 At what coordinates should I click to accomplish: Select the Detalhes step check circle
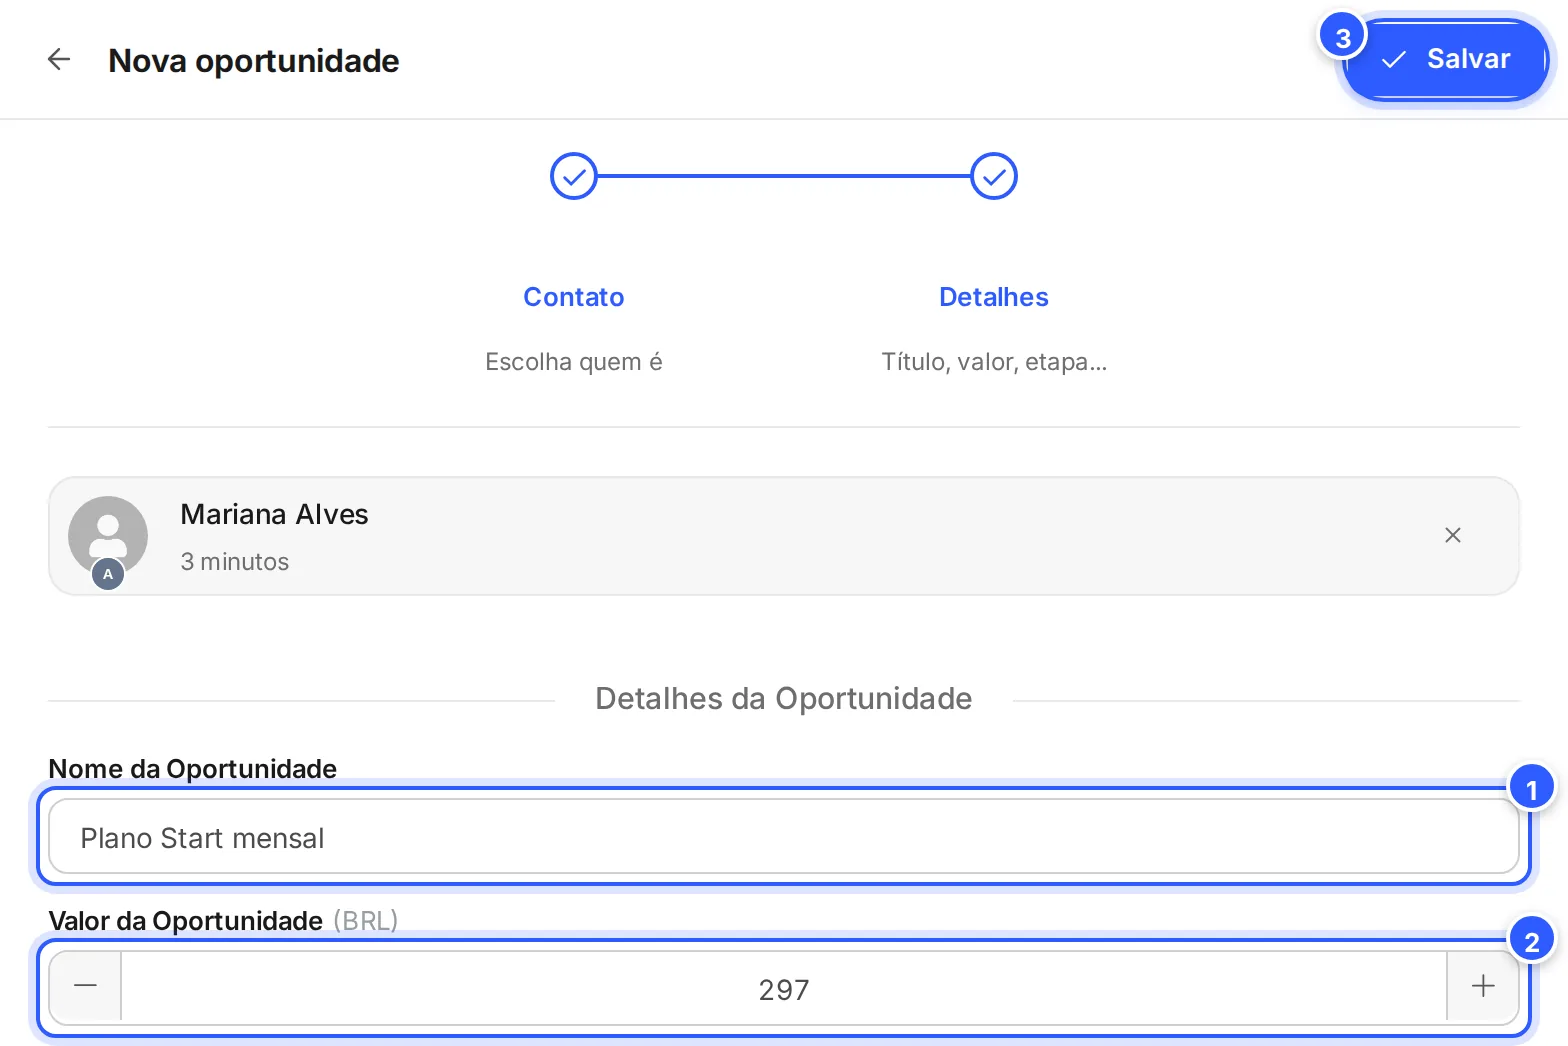tap(994, 176)
